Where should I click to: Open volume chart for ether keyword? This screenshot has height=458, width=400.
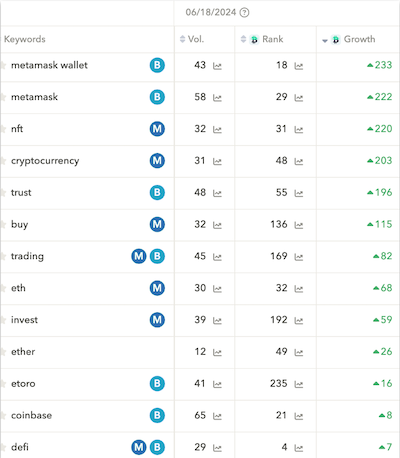[x=217, y=352]
